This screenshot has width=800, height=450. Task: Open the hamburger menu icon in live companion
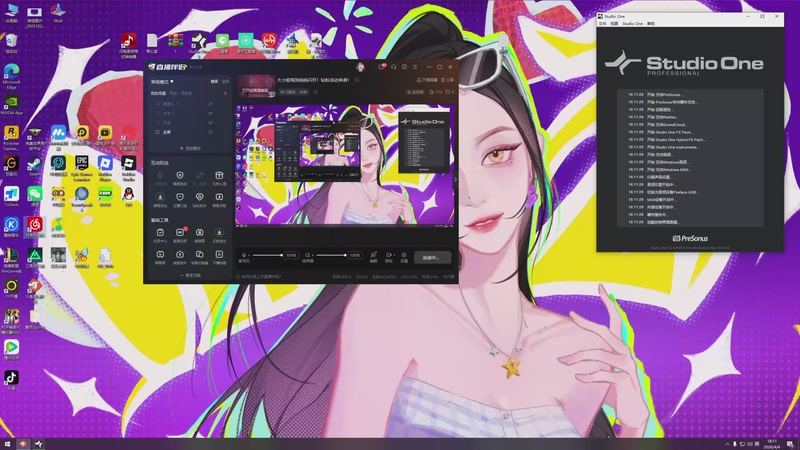point(415,67)
